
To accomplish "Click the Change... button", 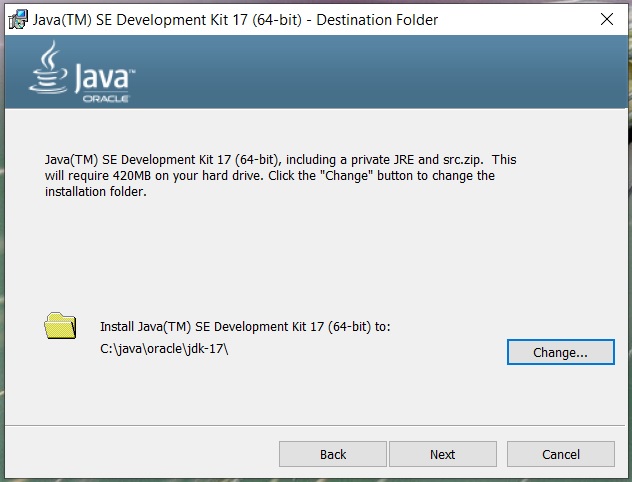I will [x=561, y=352].
